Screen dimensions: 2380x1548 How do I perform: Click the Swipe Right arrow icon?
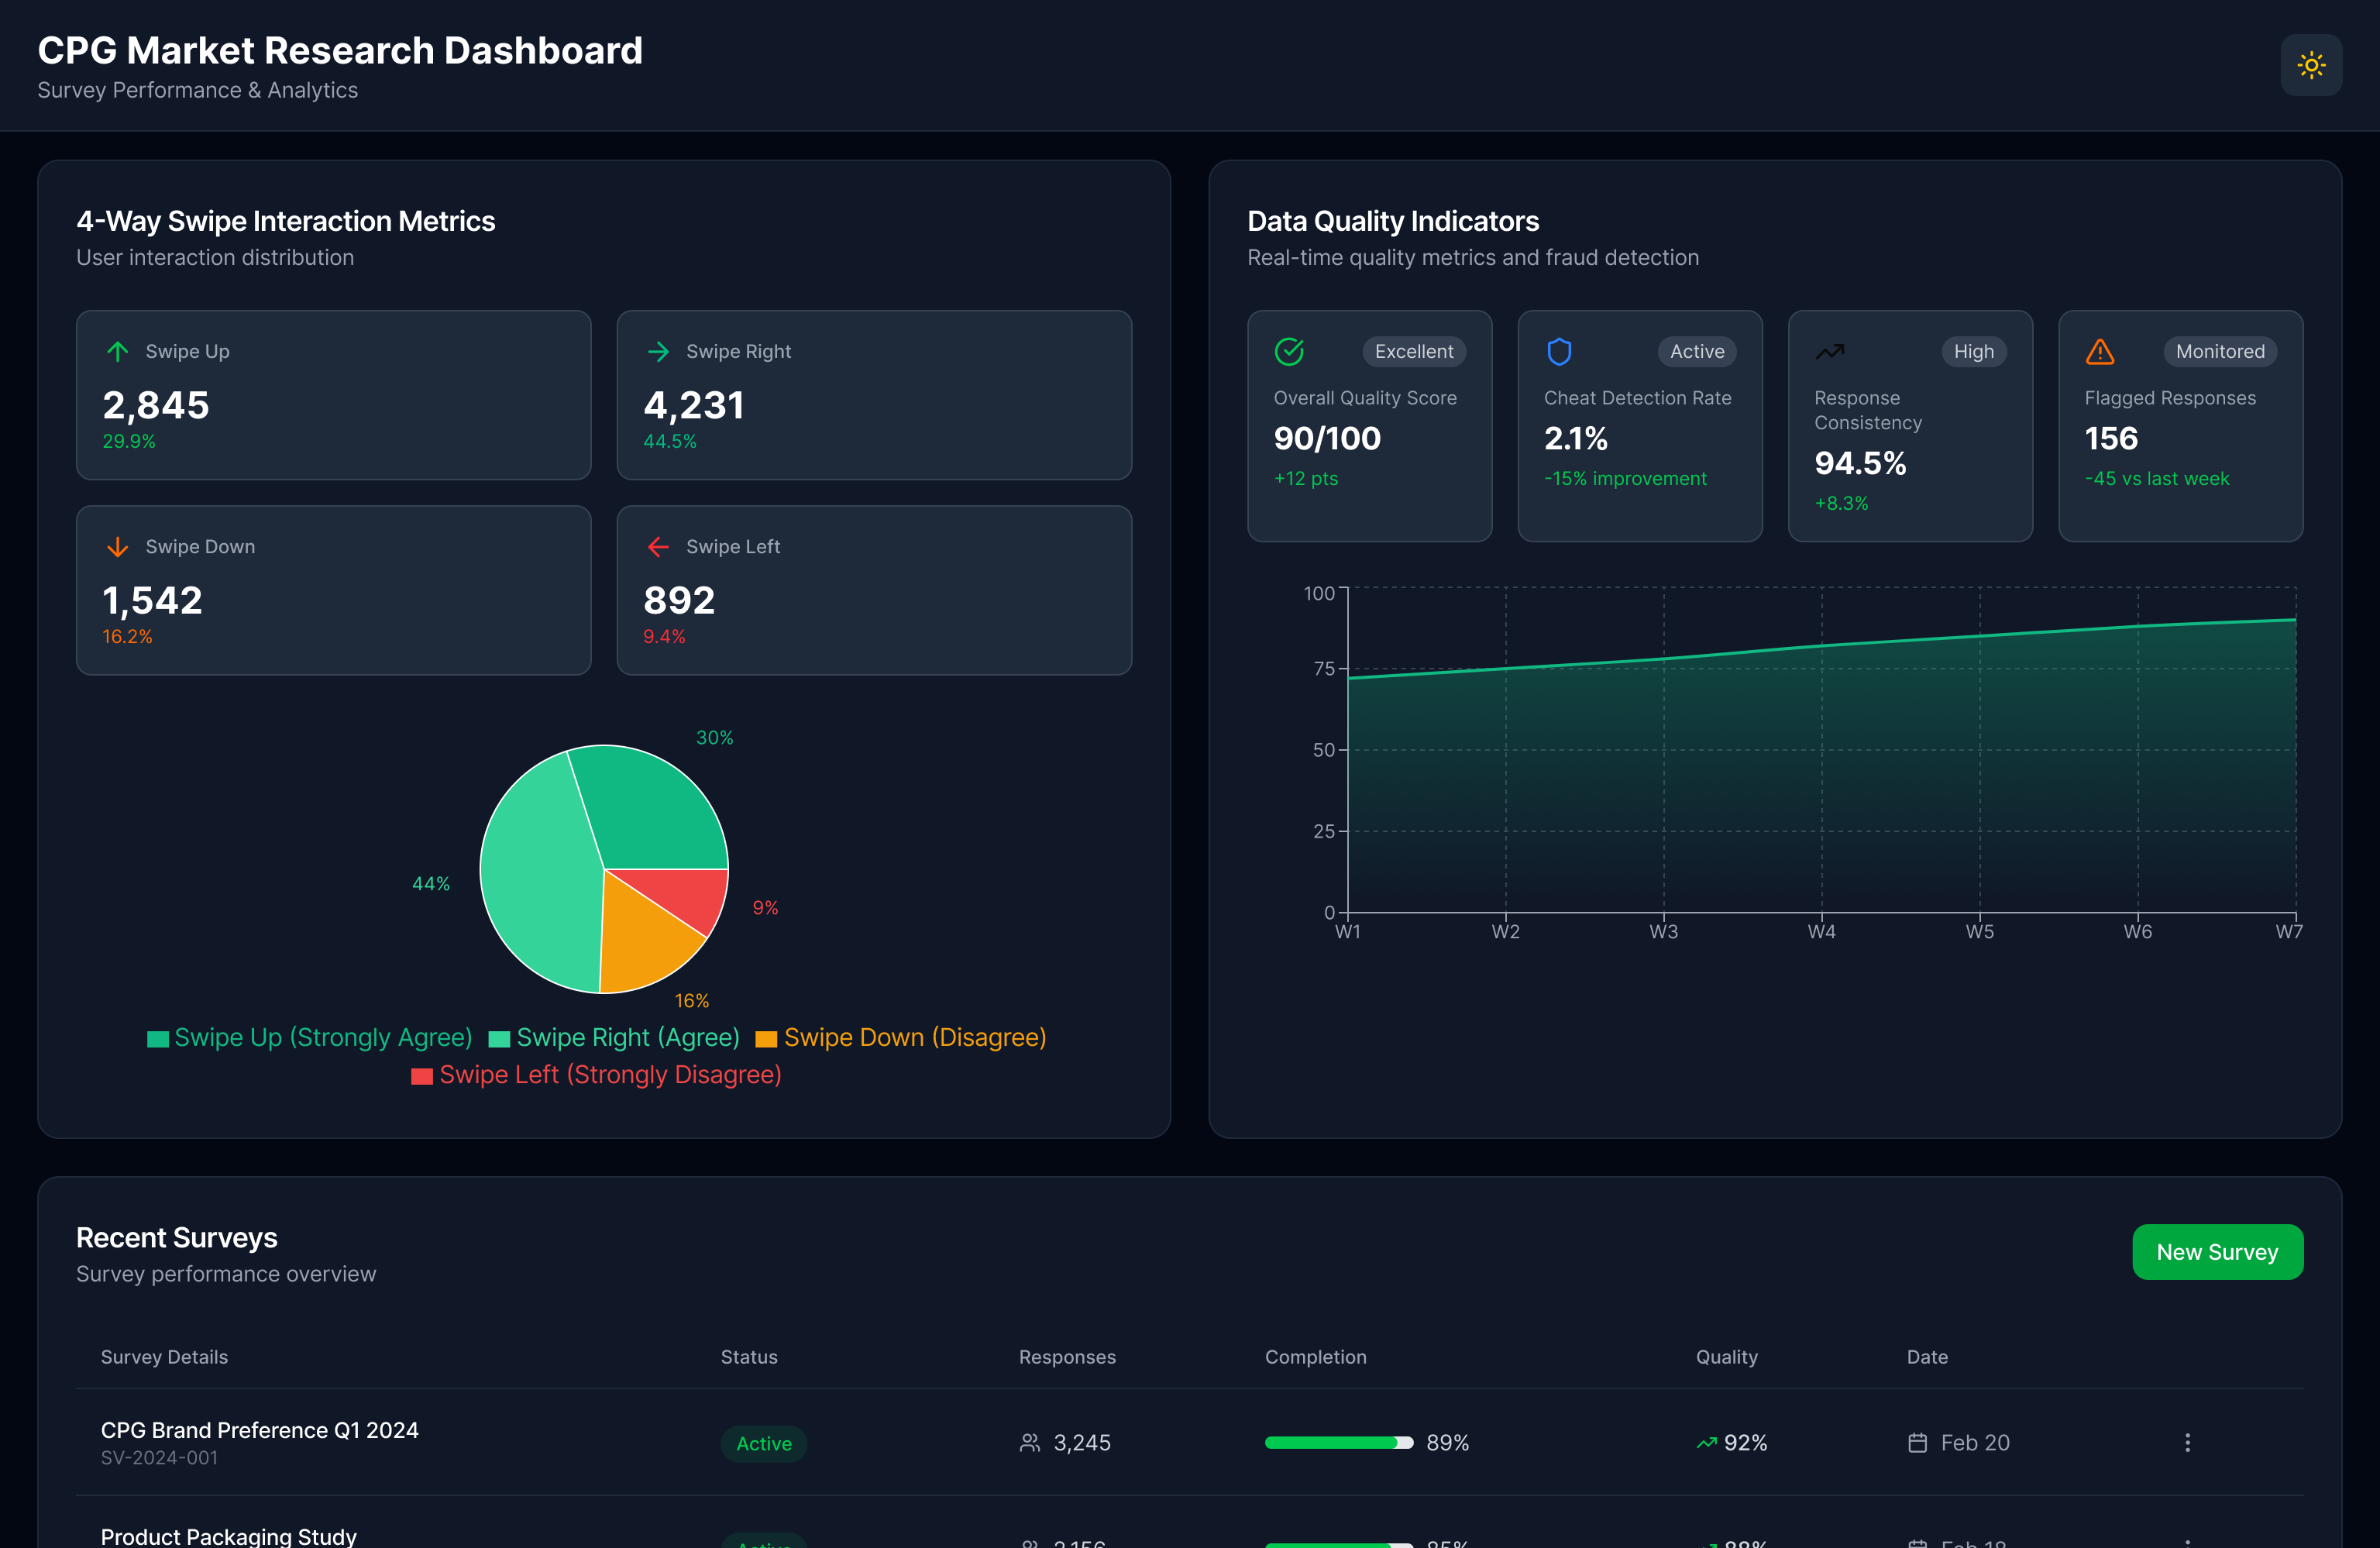click(658, 352)
